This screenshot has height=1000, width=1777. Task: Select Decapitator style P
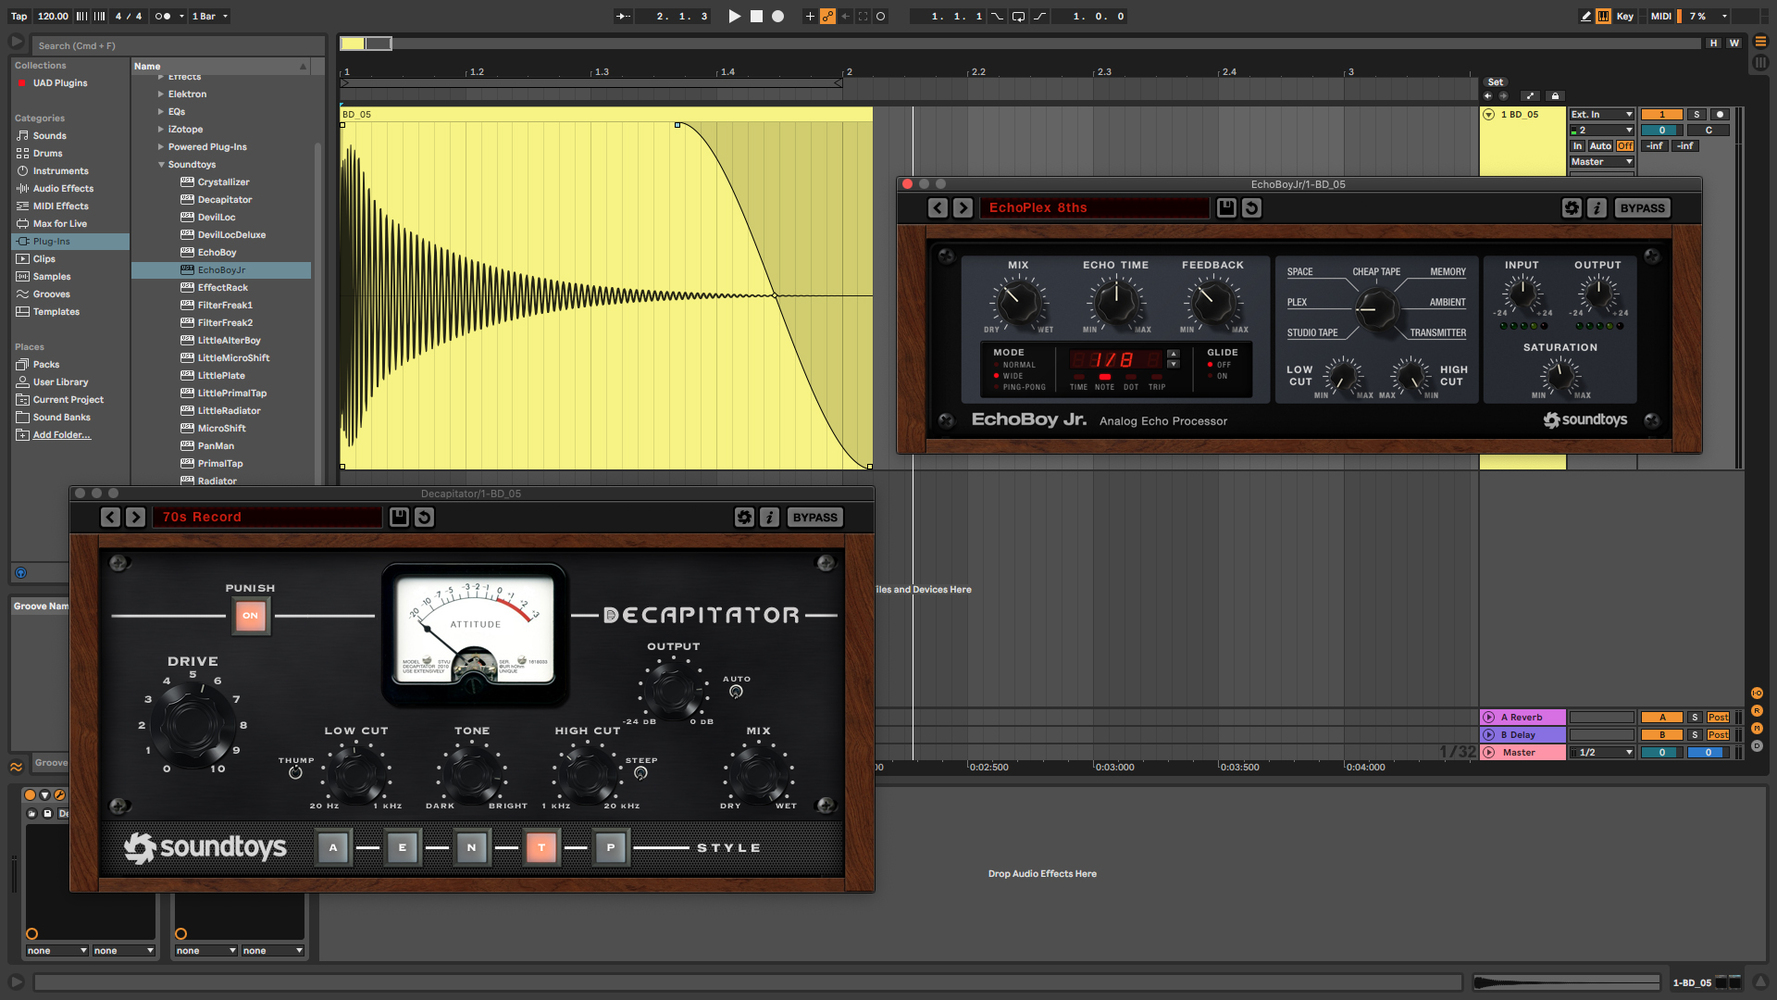click(x=610, y=848)
